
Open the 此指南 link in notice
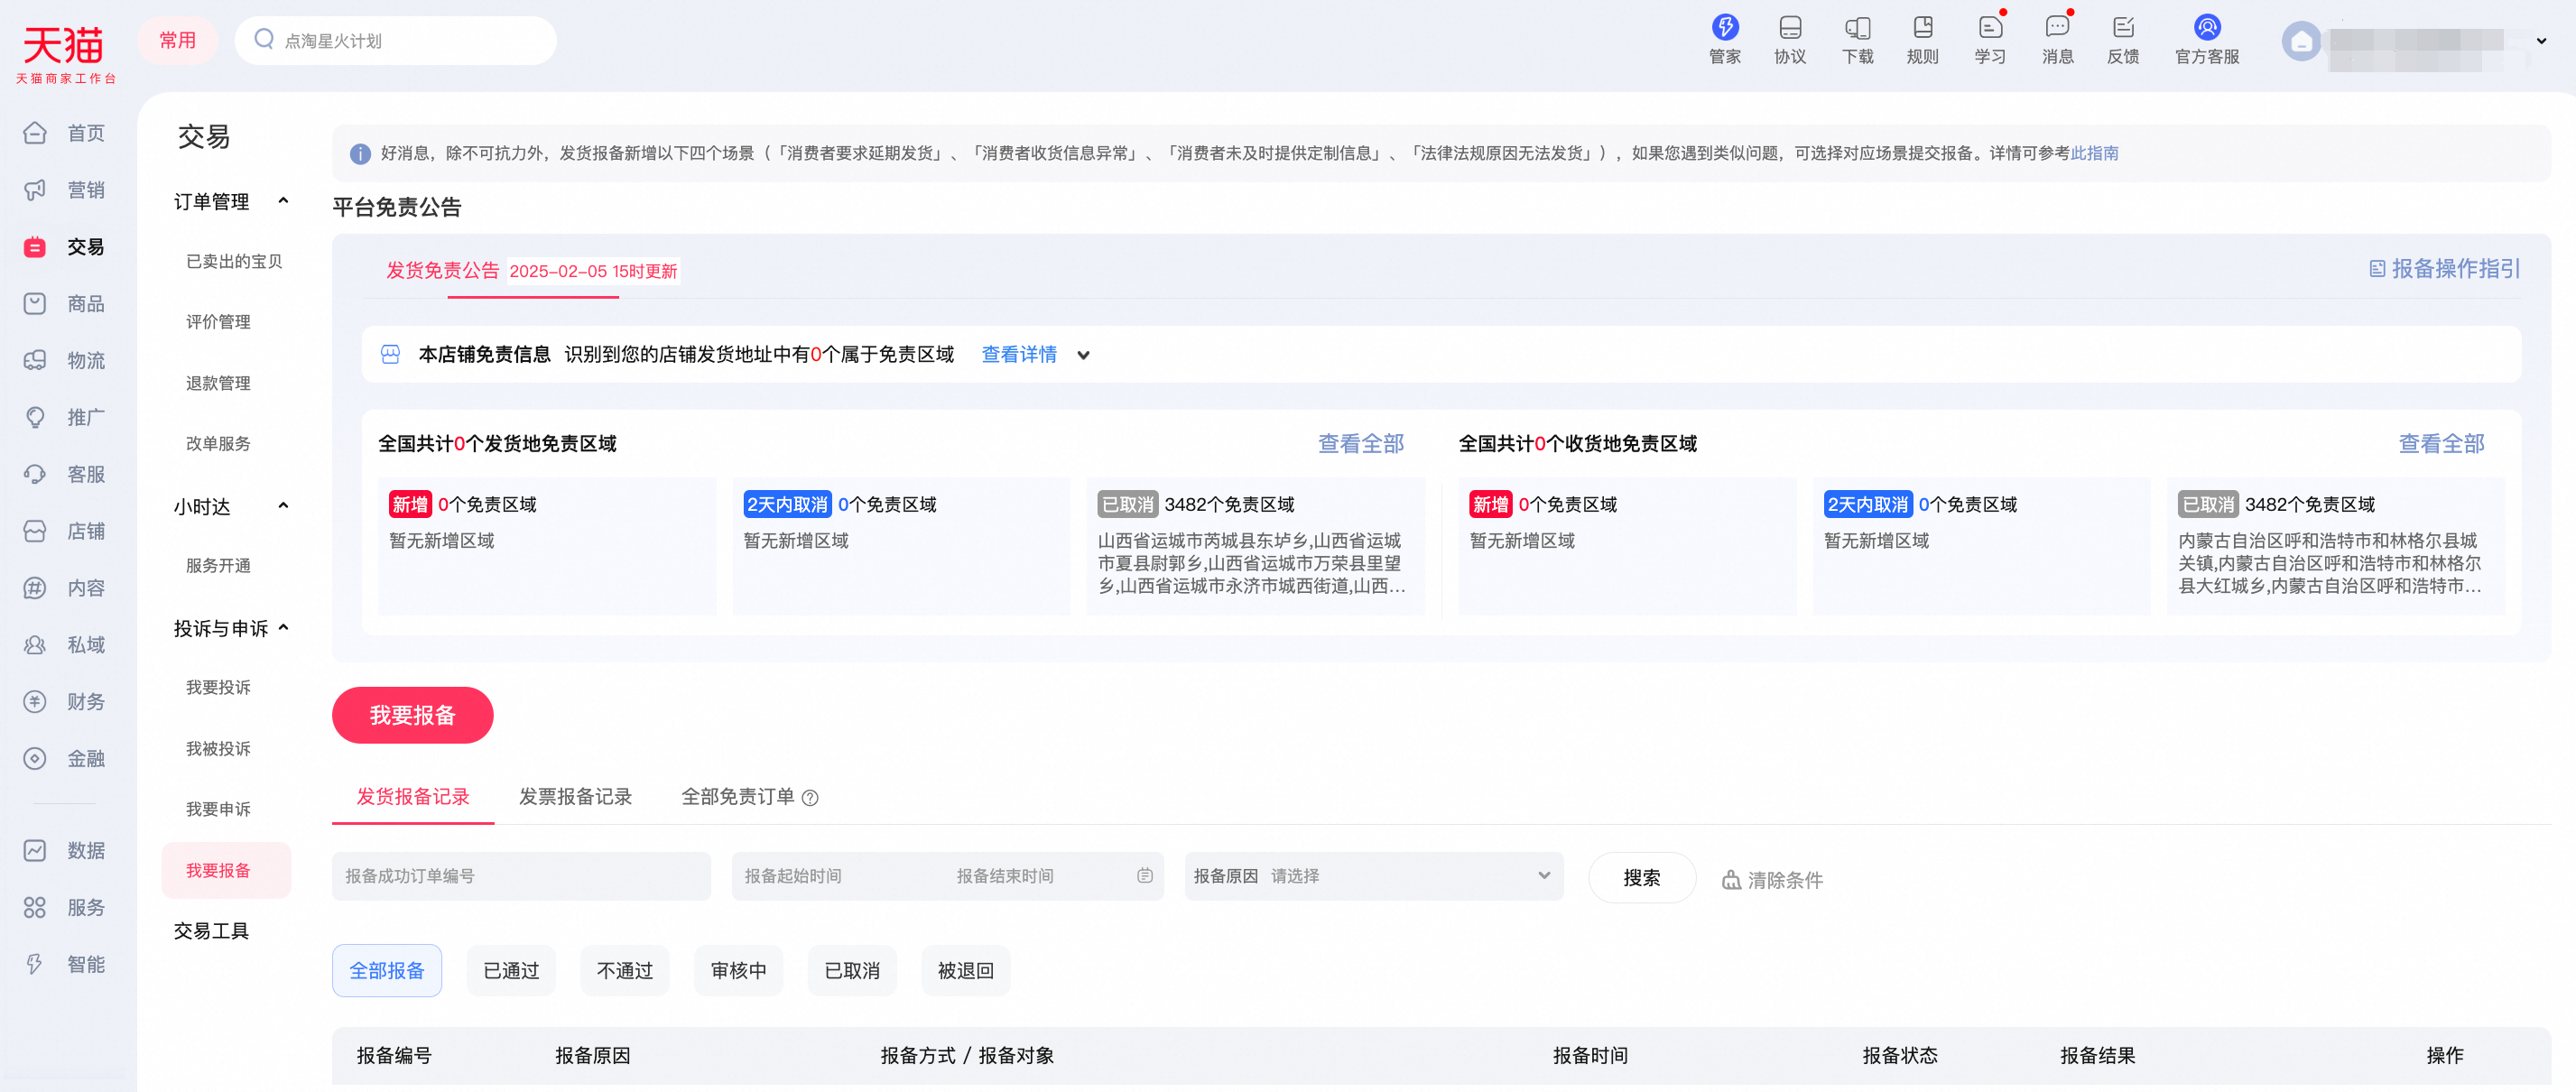coord(2094,153)
